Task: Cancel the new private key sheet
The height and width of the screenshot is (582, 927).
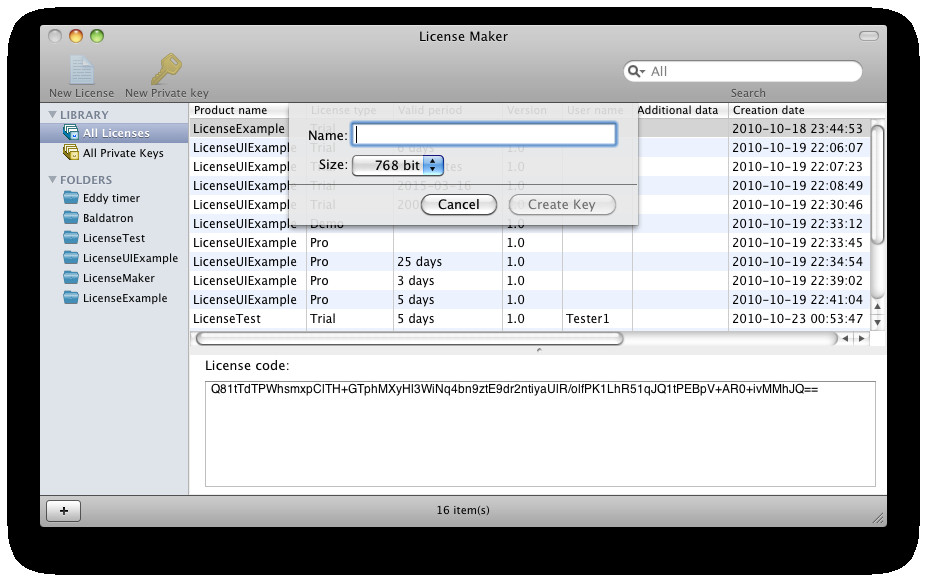Action: click(459, 205)
